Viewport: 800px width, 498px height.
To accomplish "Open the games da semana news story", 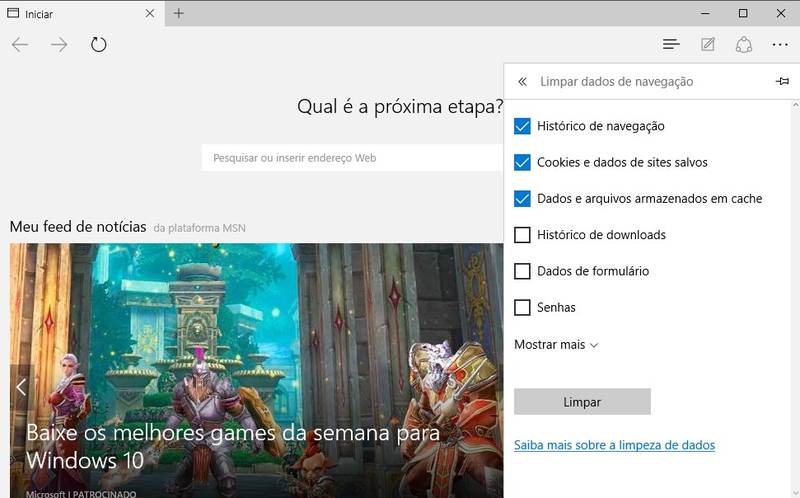I will (x=233, y=446).
